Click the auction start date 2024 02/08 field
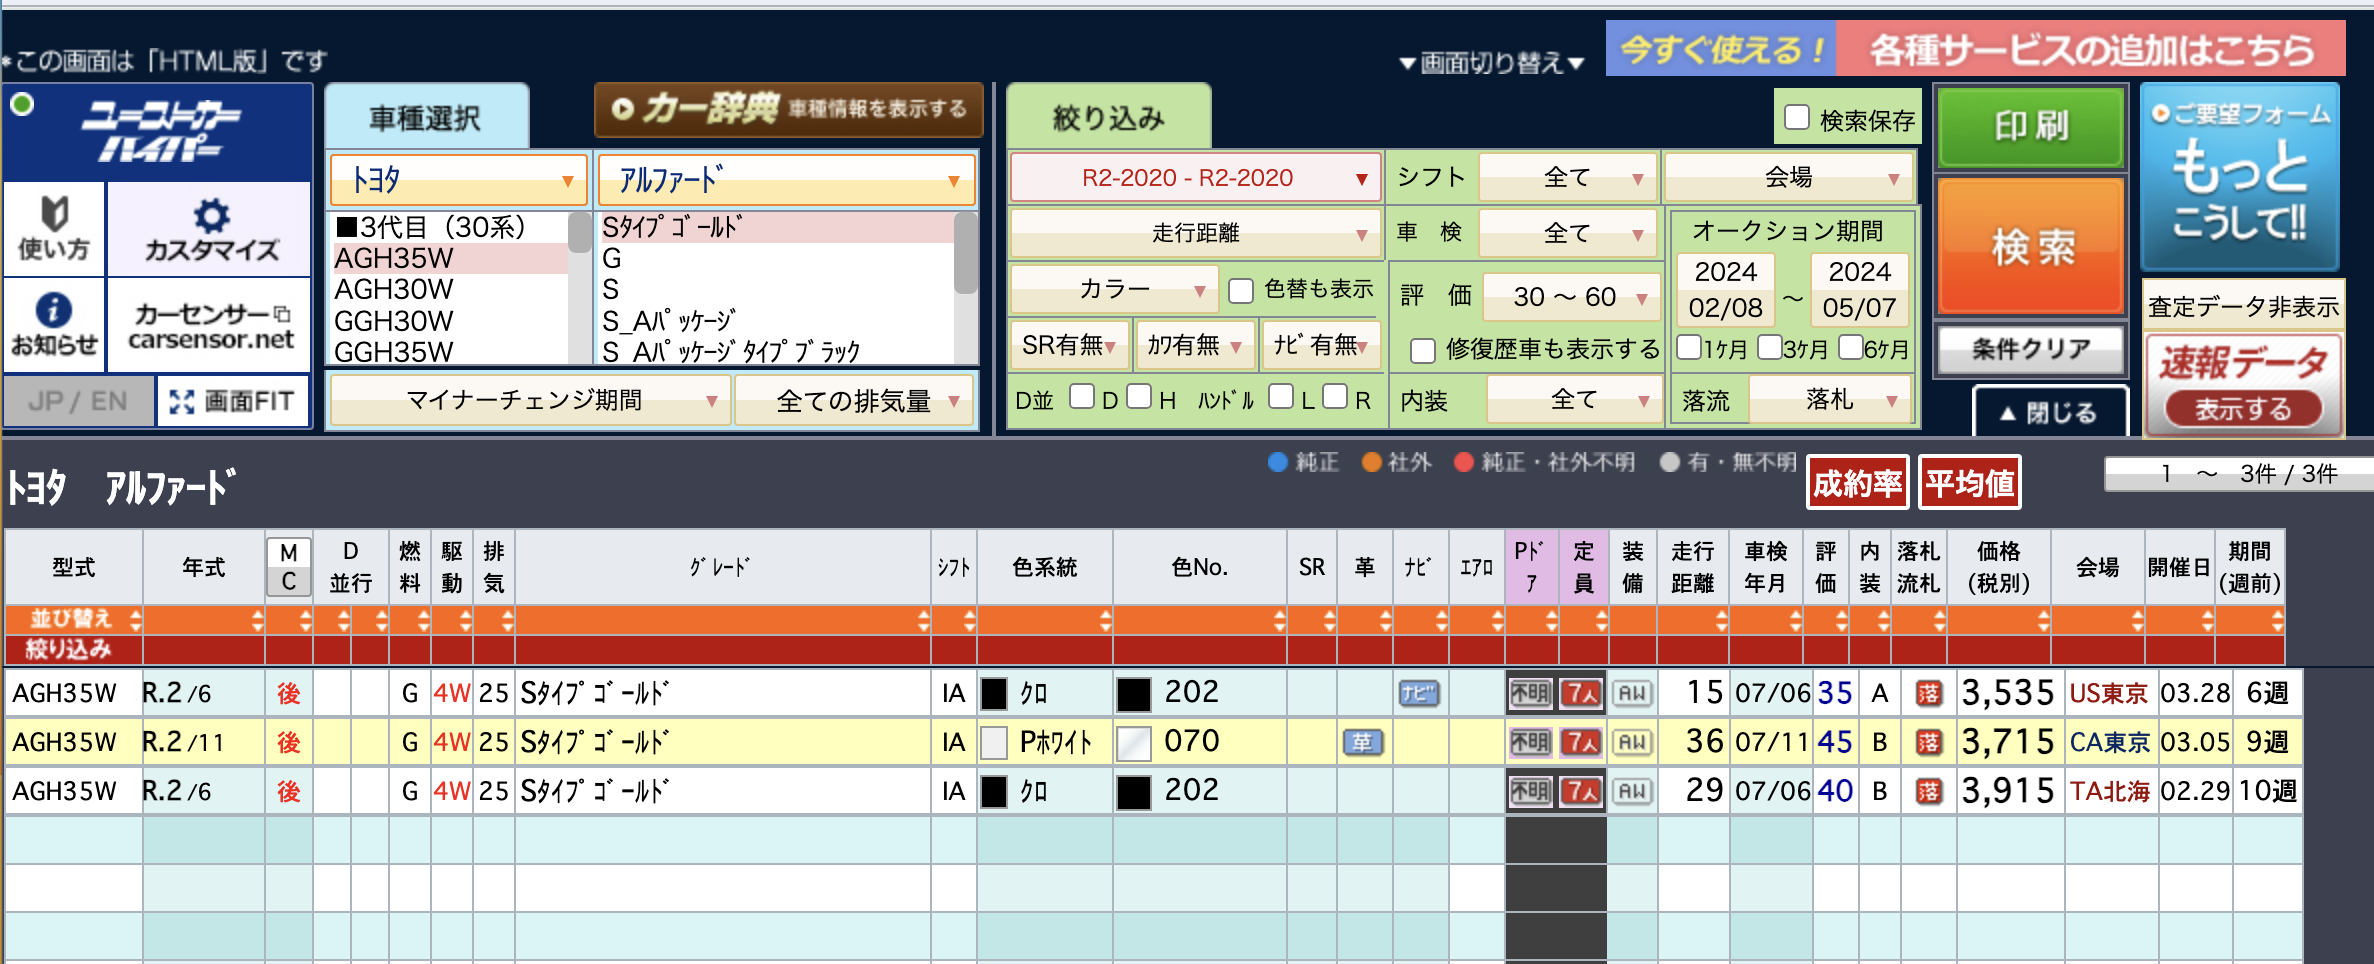Image resolution: width=2374 pixels, height=964 pixels. [x=1725, y=290]
